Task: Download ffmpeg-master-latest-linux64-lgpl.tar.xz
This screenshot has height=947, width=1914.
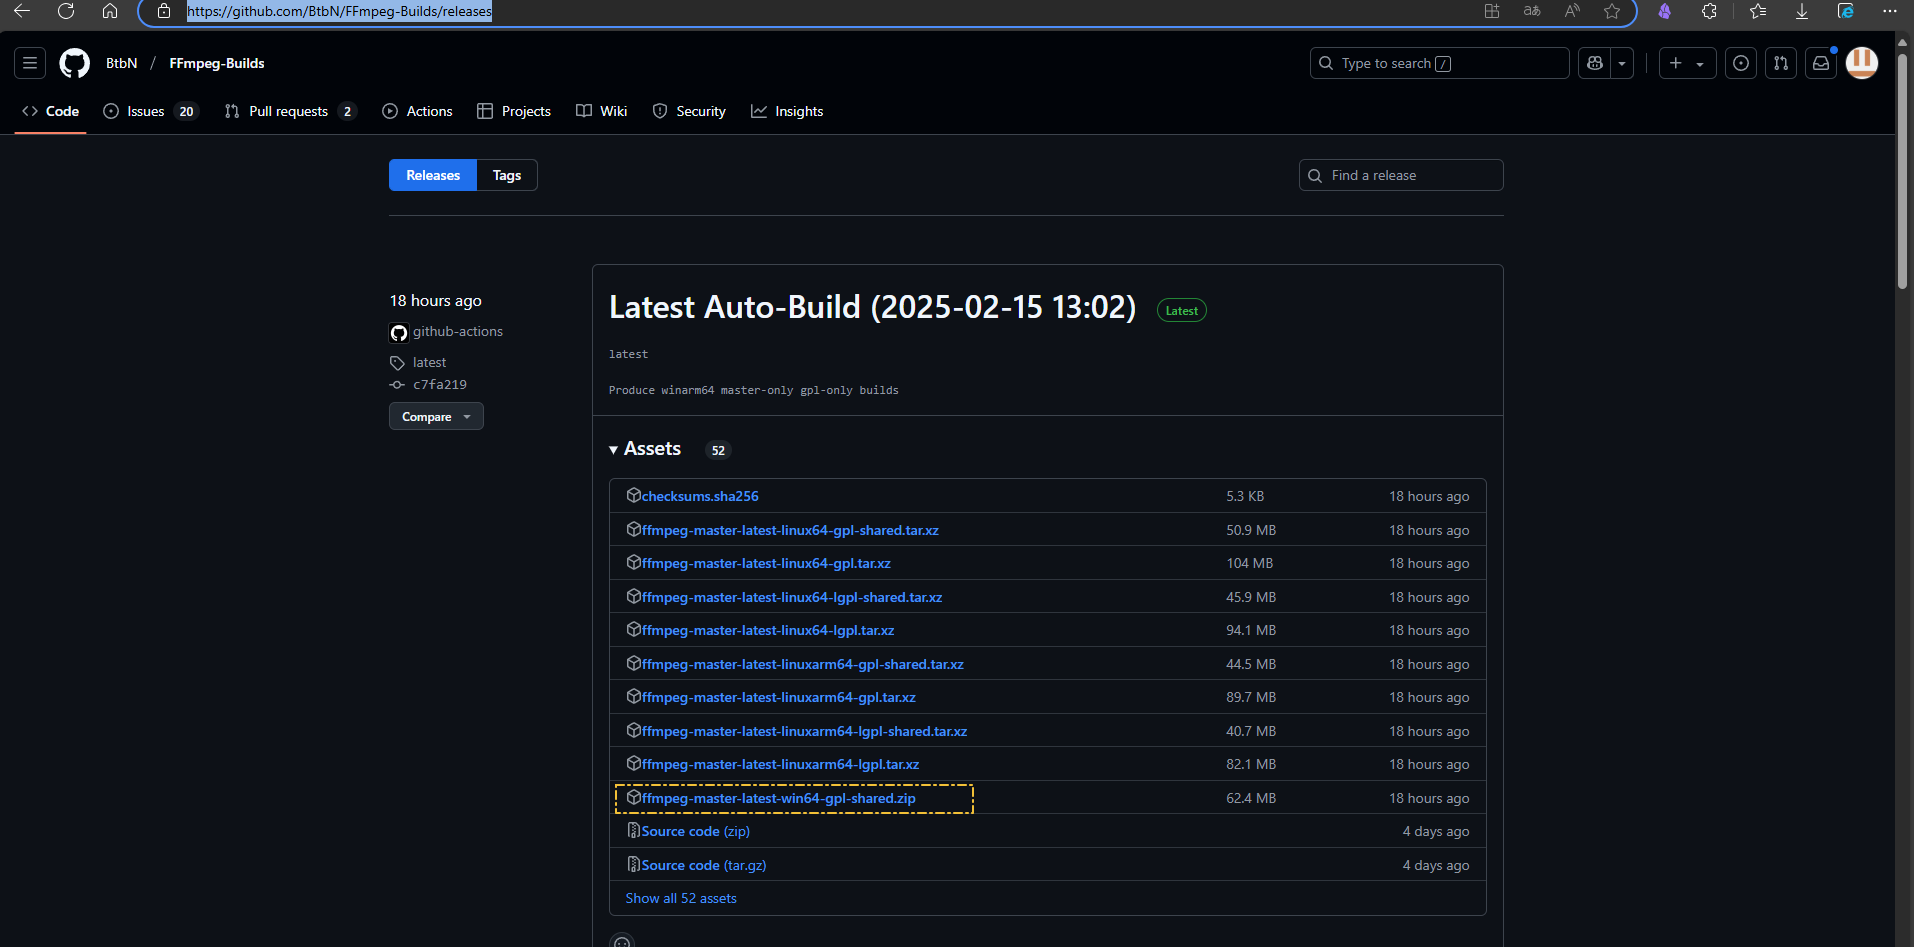Action: [x=768, y=630]
